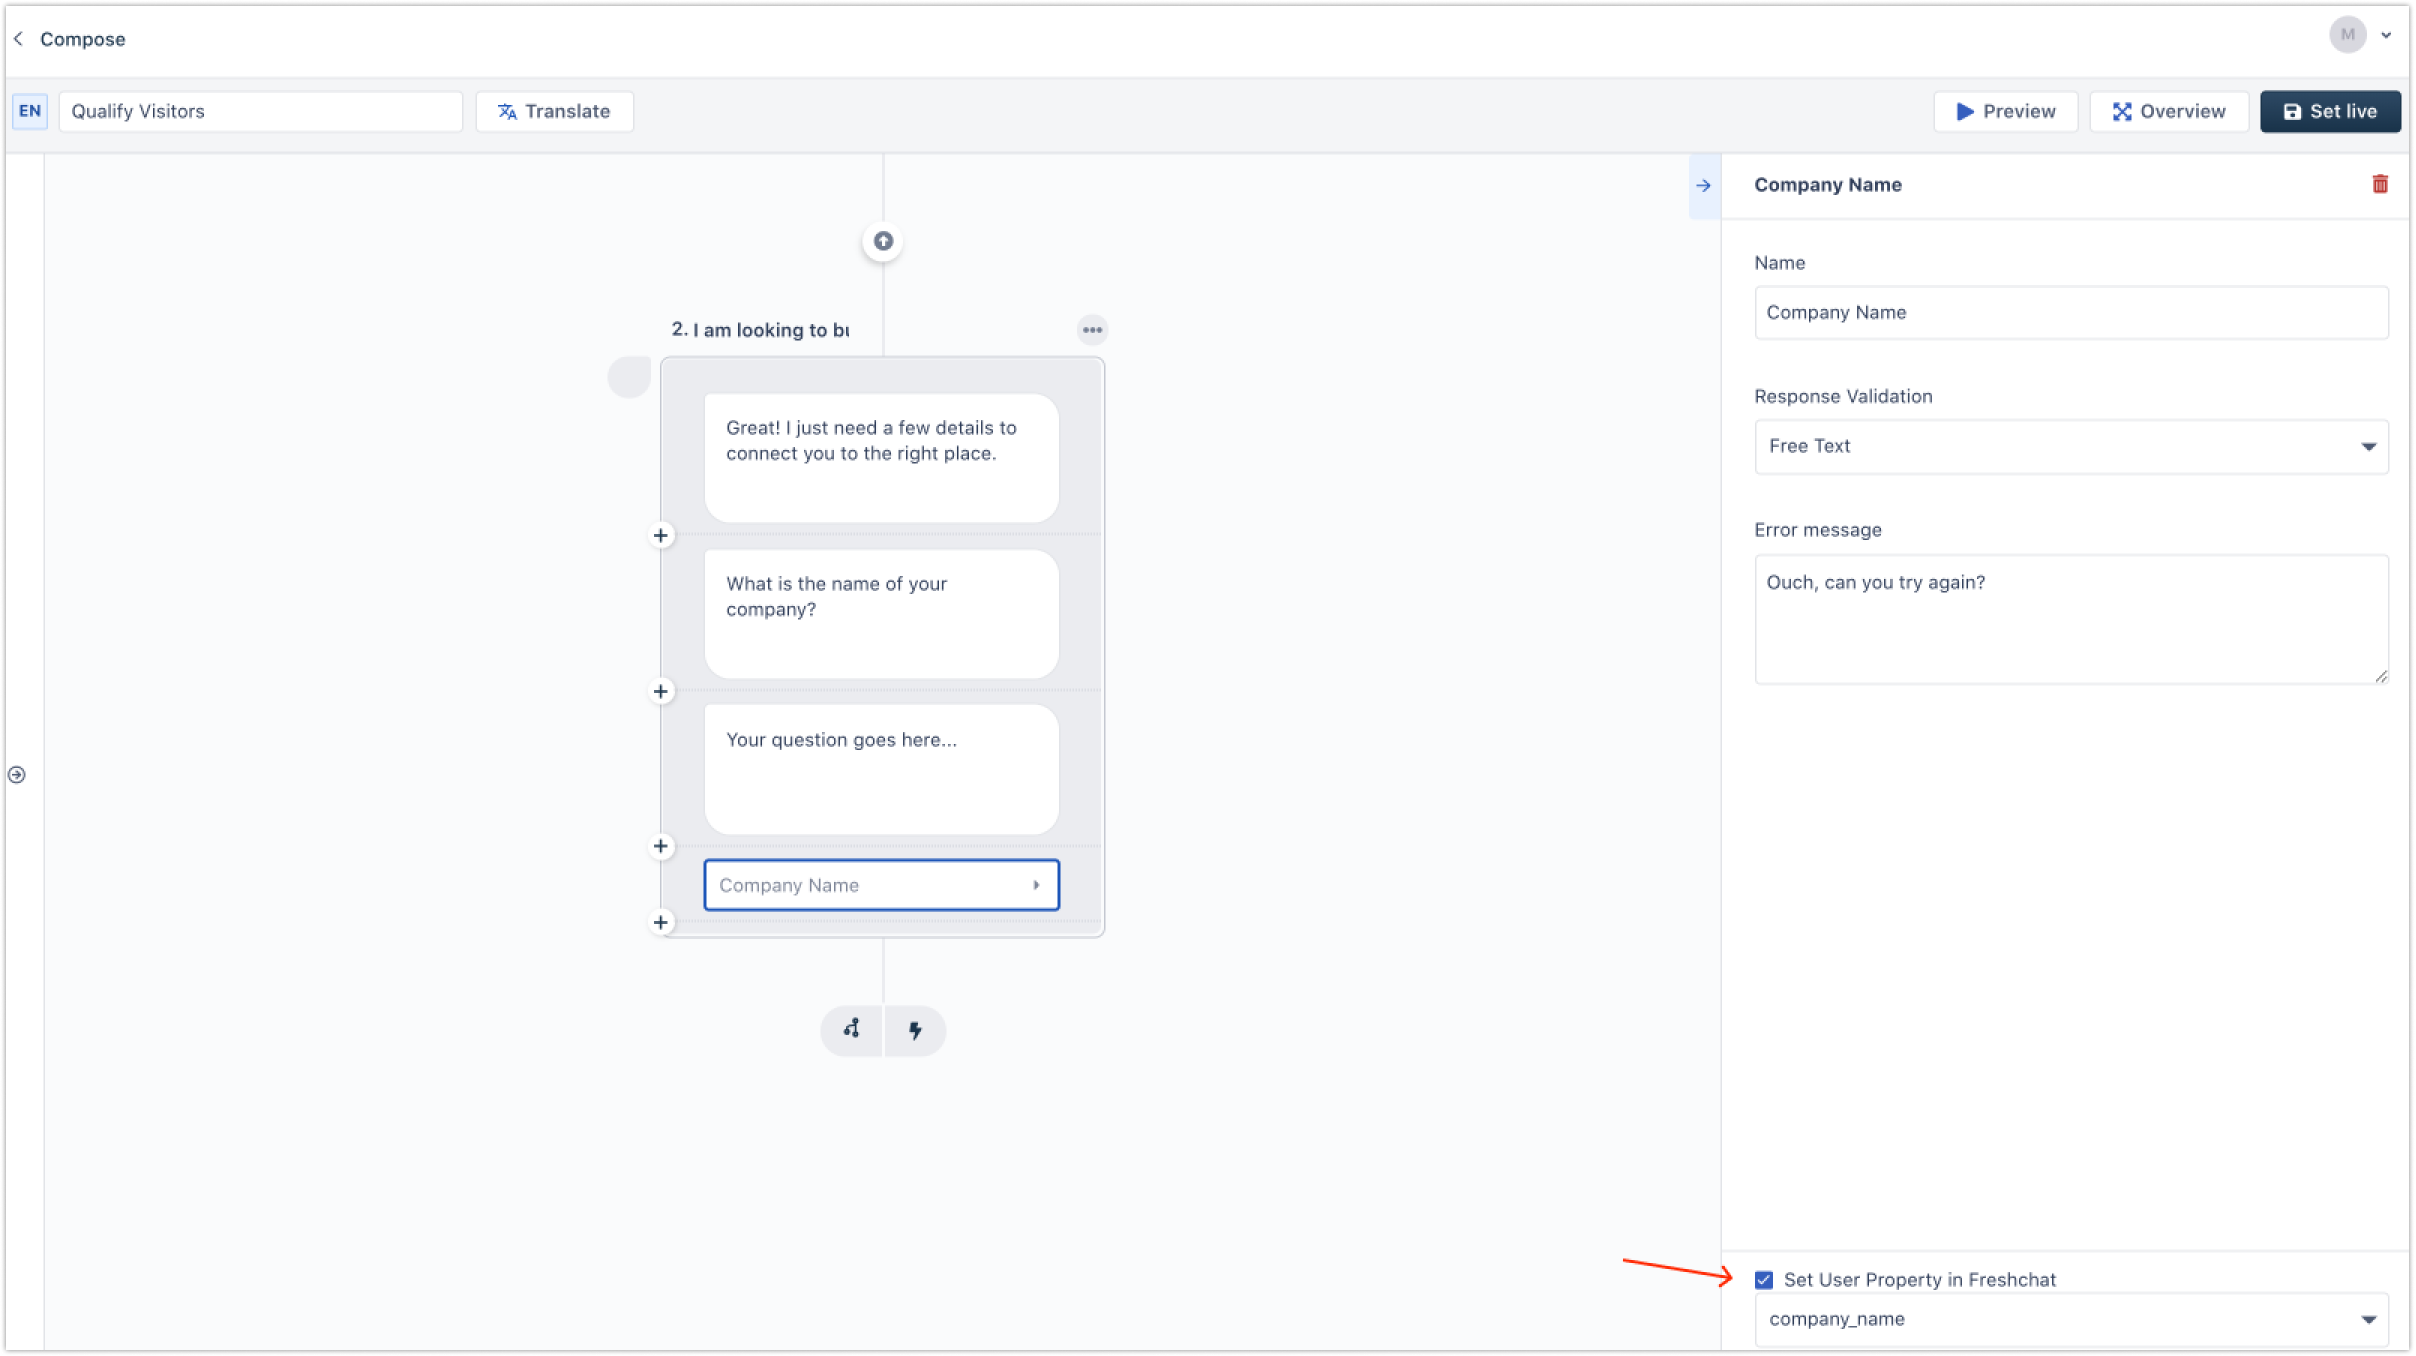The width and height of the screenshot is (2416, 1356).
Task: Click the Error message text area
Action: click(x=2071, y=619)
